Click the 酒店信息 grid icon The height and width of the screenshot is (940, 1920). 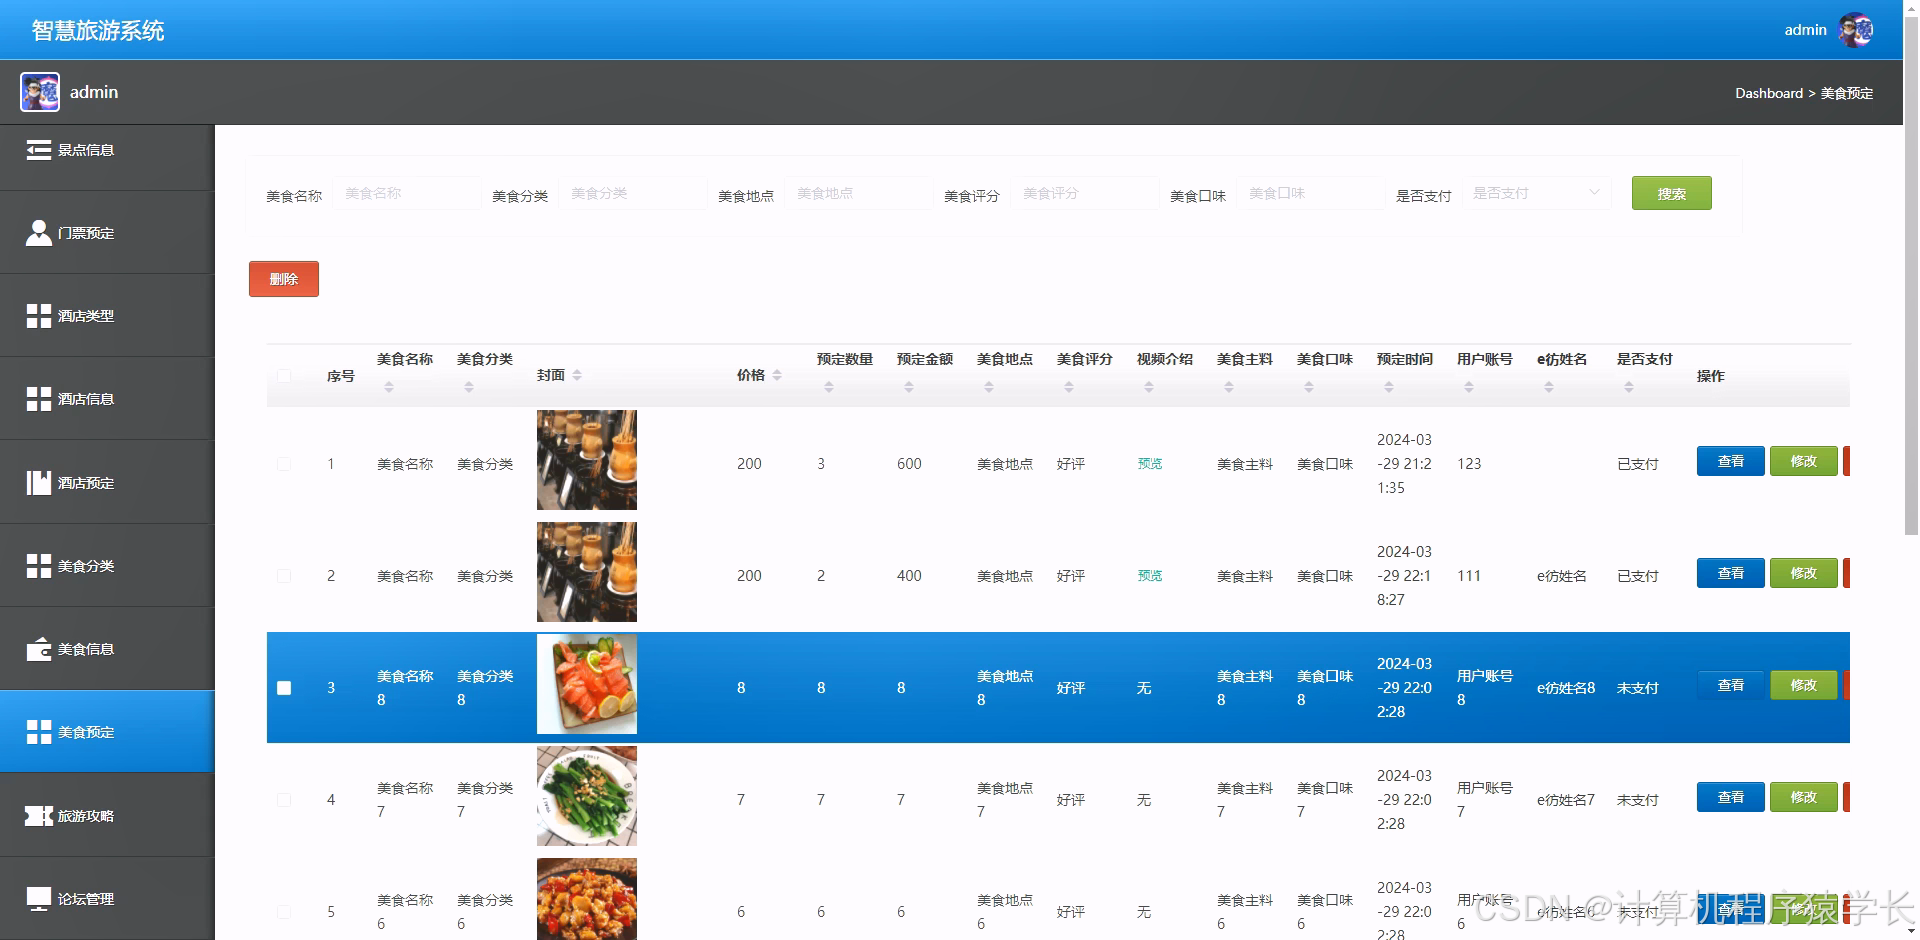tap(38, 399)
